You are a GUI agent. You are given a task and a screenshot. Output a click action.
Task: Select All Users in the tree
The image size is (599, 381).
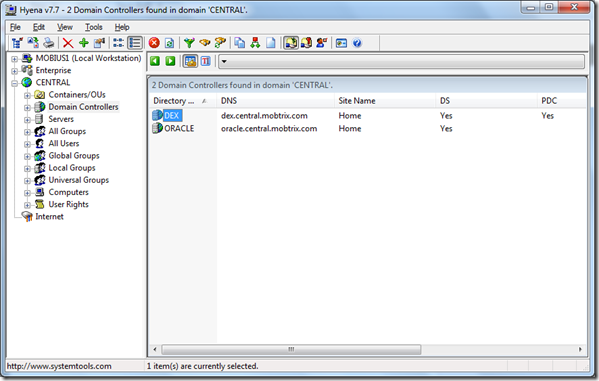tap(64, 143)
